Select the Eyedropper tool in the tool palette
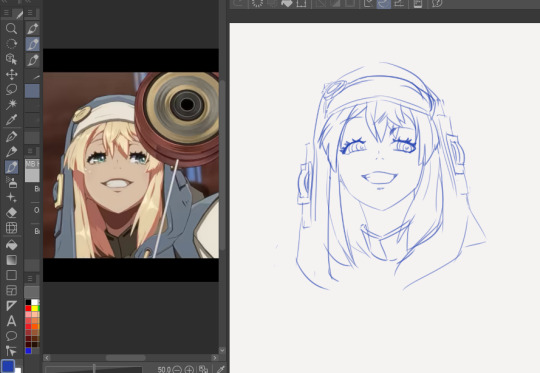This screenshot has height=373, width=540. [11, 120]
